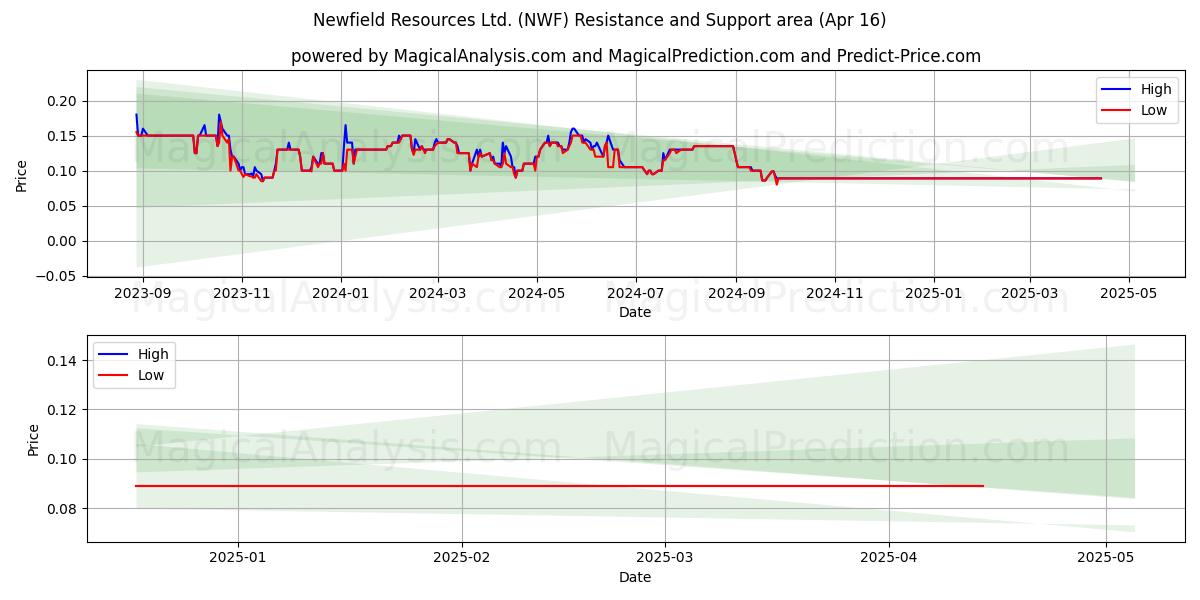Click top chart y-axis value '0.00'
This screenshot has height=600, width=1200.
coord(62,241)
